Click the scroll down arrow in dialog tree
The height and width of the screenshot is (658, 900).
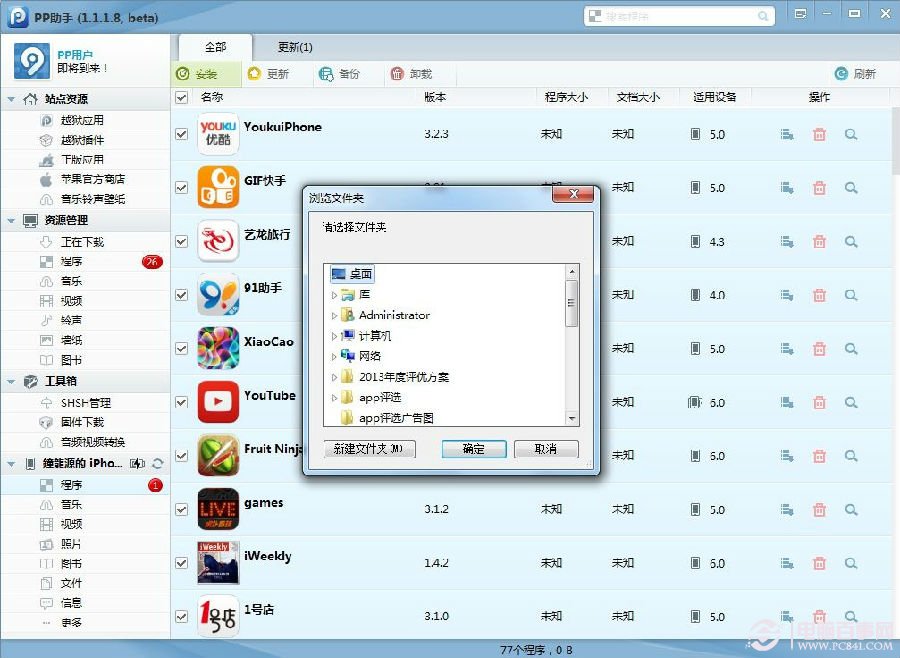tap(571, 419)
